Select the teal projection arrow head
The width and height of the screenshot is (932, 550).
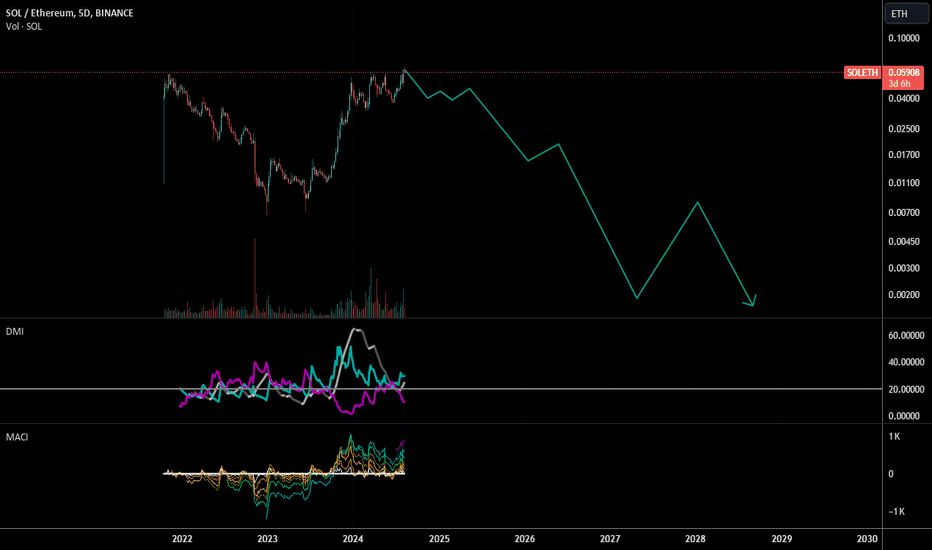click(750, 301)
